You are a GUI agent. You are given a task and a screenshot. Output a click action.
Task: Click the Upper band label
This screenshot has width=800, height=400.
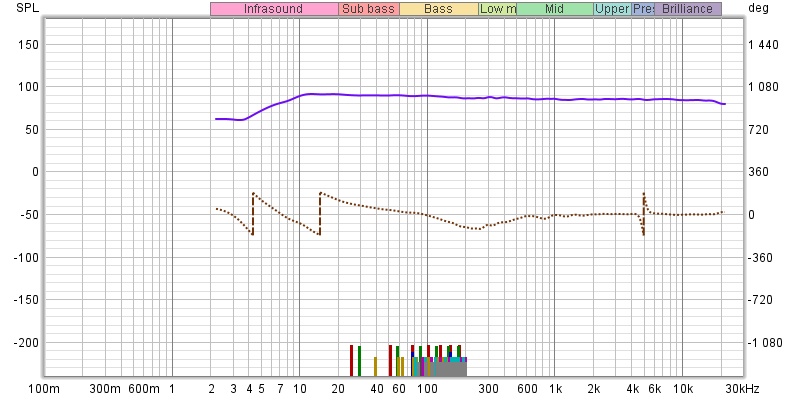point(613,9)
